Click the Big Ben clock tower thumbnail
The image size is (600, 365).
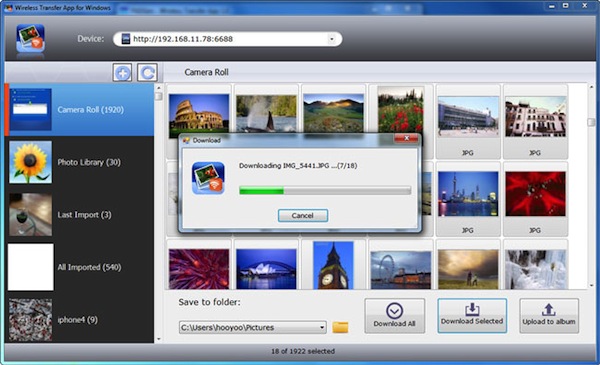[333, 265]
